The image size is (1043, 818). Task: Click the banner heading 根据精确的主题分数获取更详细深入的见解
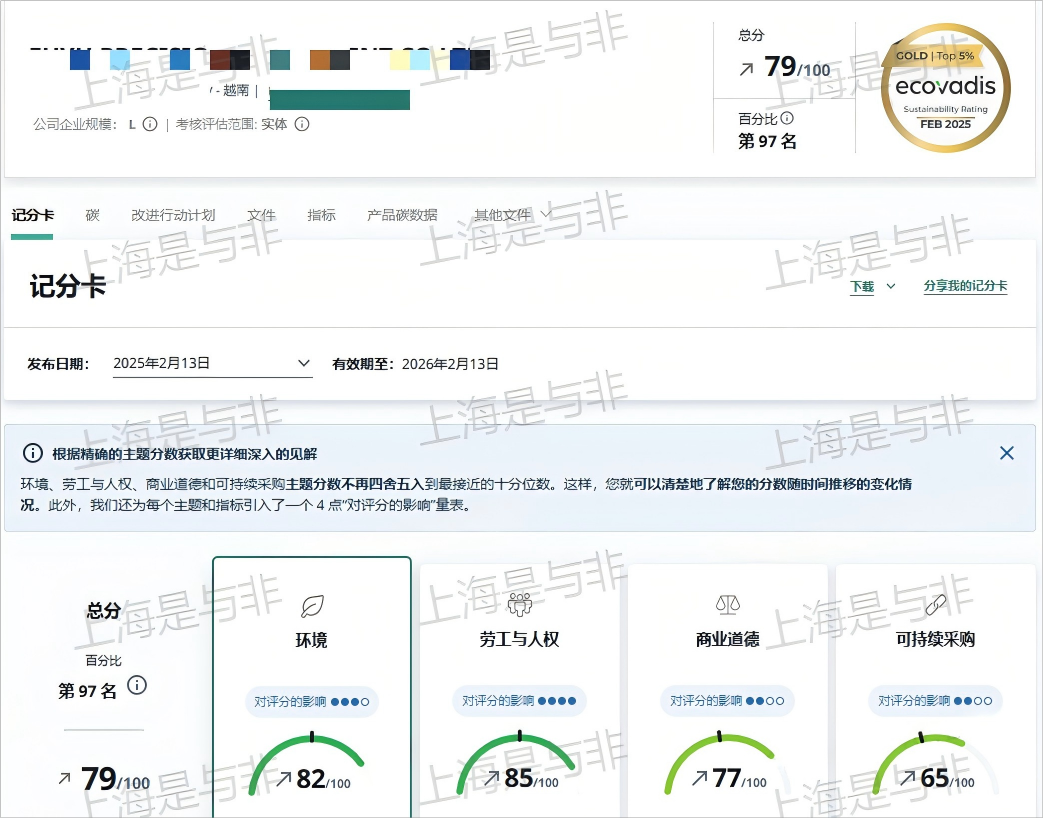click(x=185, y=454)
